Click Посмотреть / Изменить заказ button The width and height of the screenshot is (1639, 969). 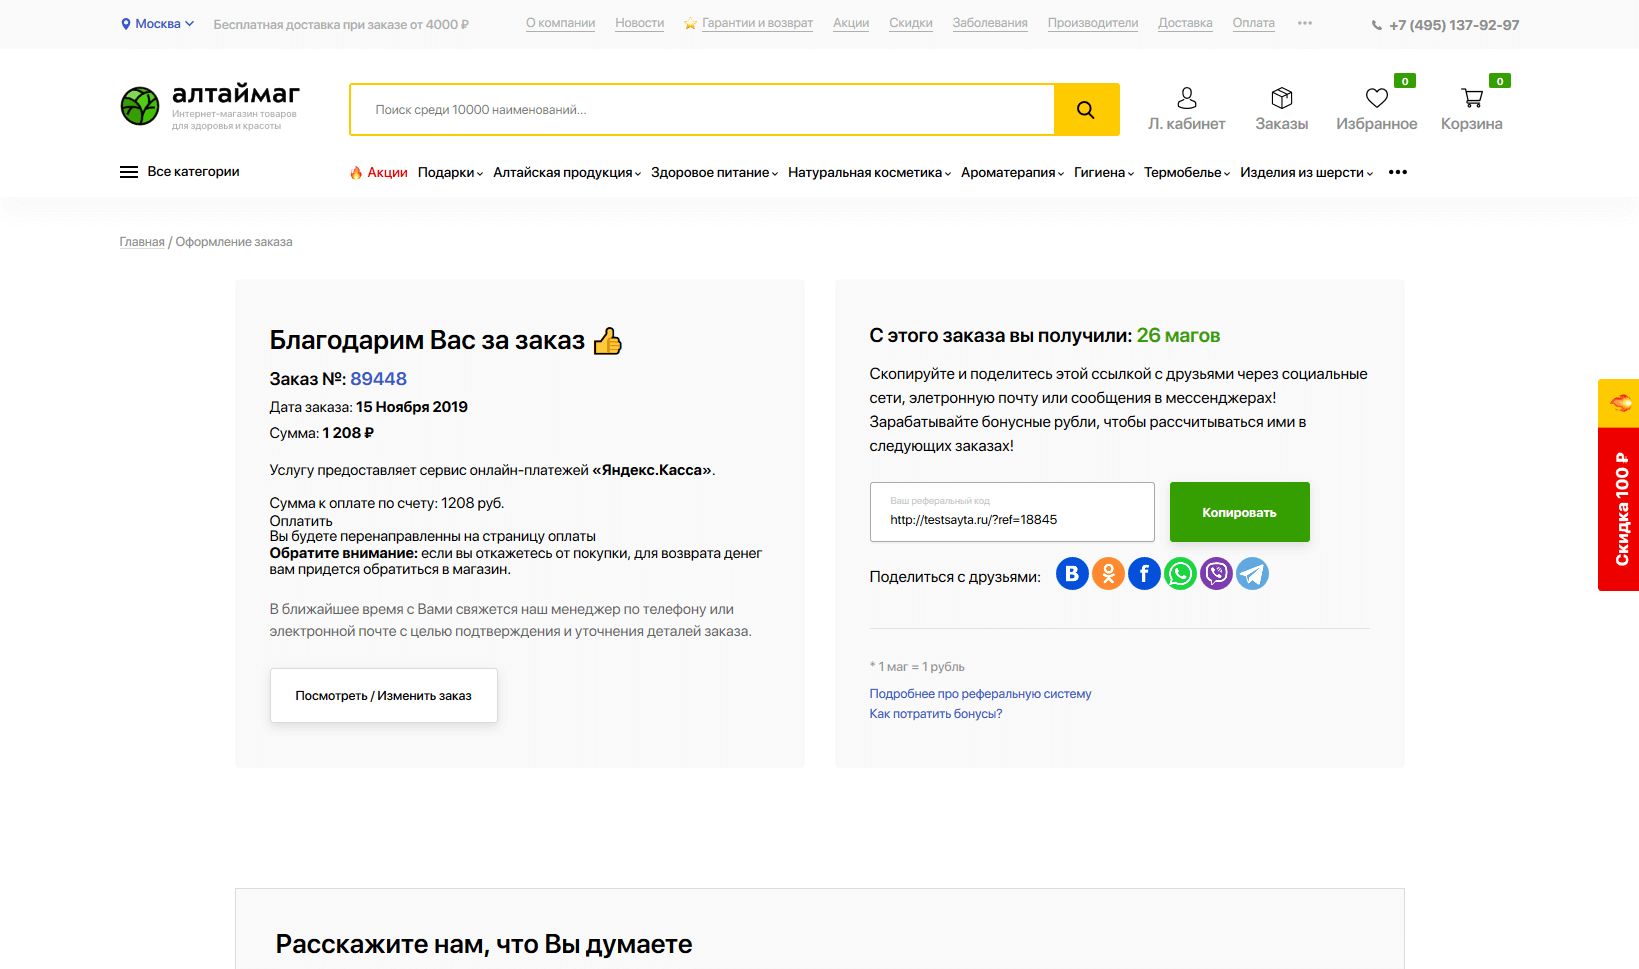pyautogui.click(x=383, y=696)
